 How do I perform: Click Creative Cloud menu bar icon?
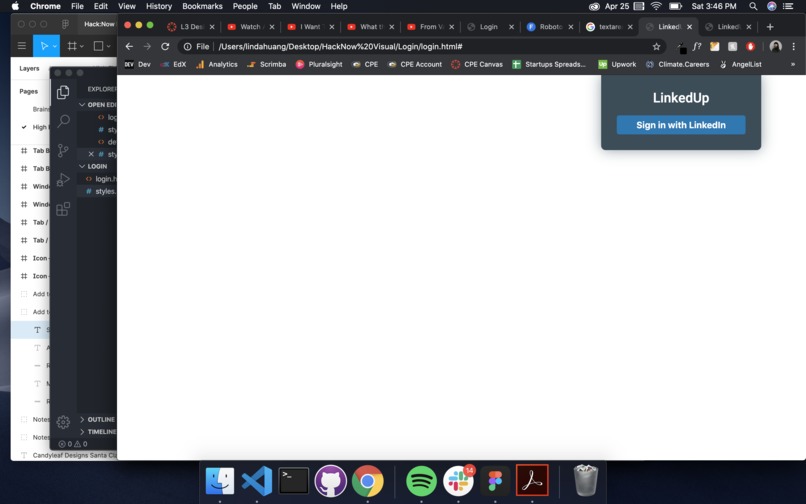pos(594,6)
